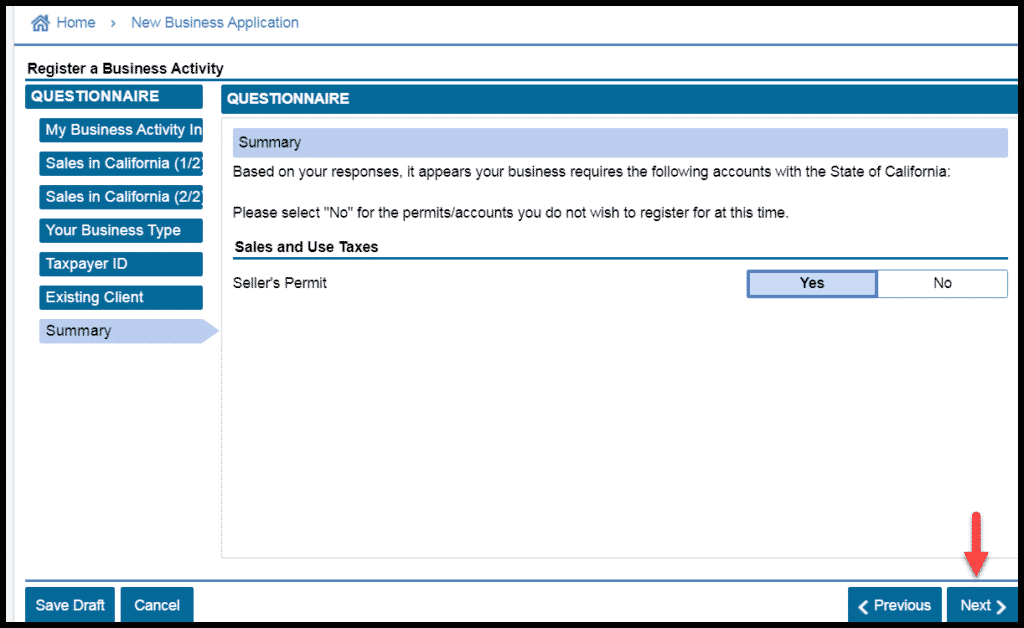Viewport: 1024px width, 628px height.
Task: Click the right chevron icon on Next
Action: coord(1001,606)
